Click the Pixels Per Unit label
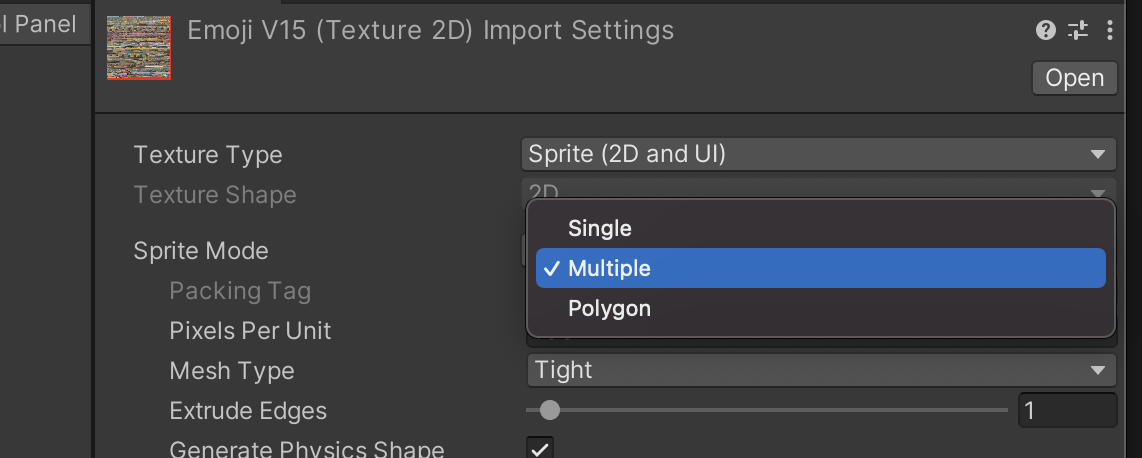 (250, 331)
